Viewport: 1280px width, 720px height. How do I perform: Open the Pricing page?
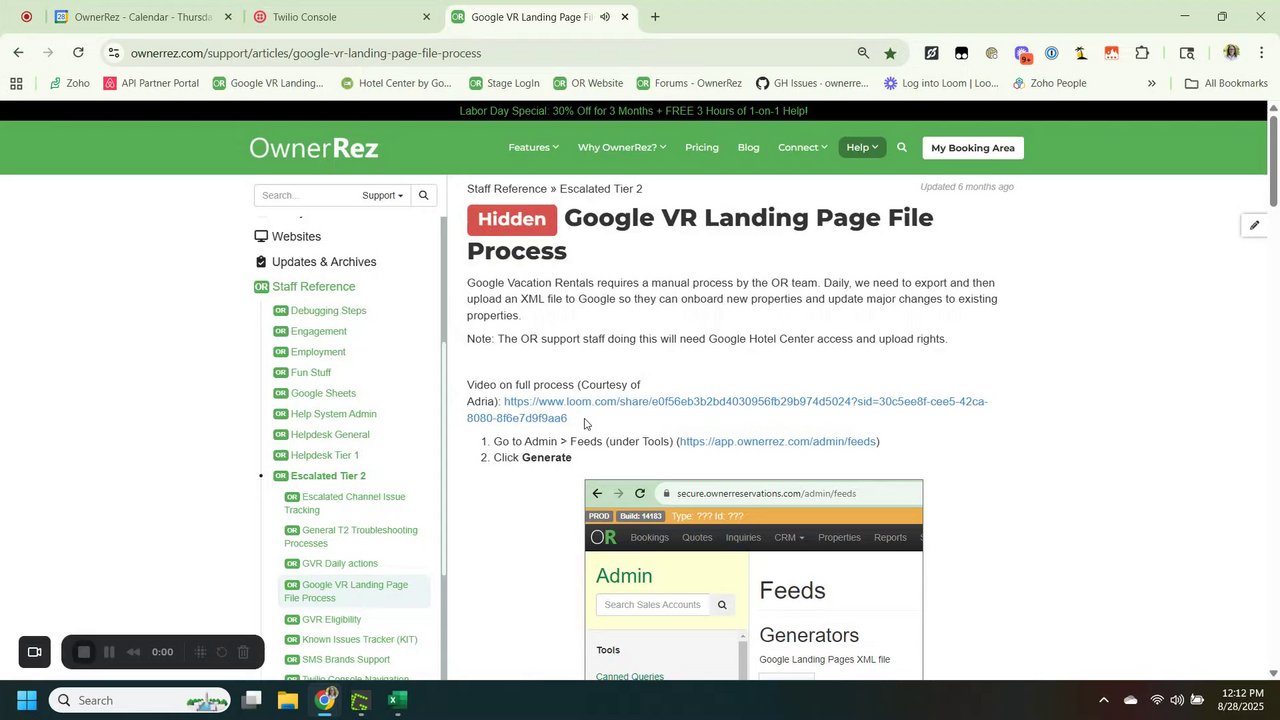pyautogui.click(x=702, y=148)
